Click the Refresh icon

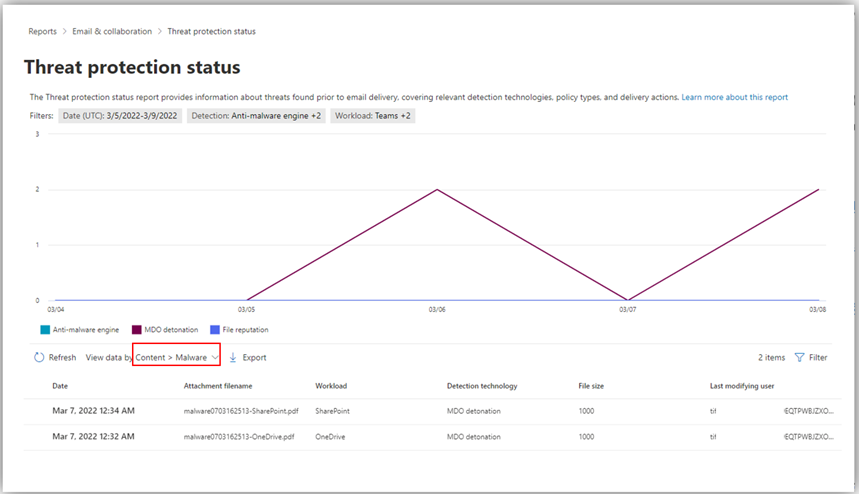[39, 357]
